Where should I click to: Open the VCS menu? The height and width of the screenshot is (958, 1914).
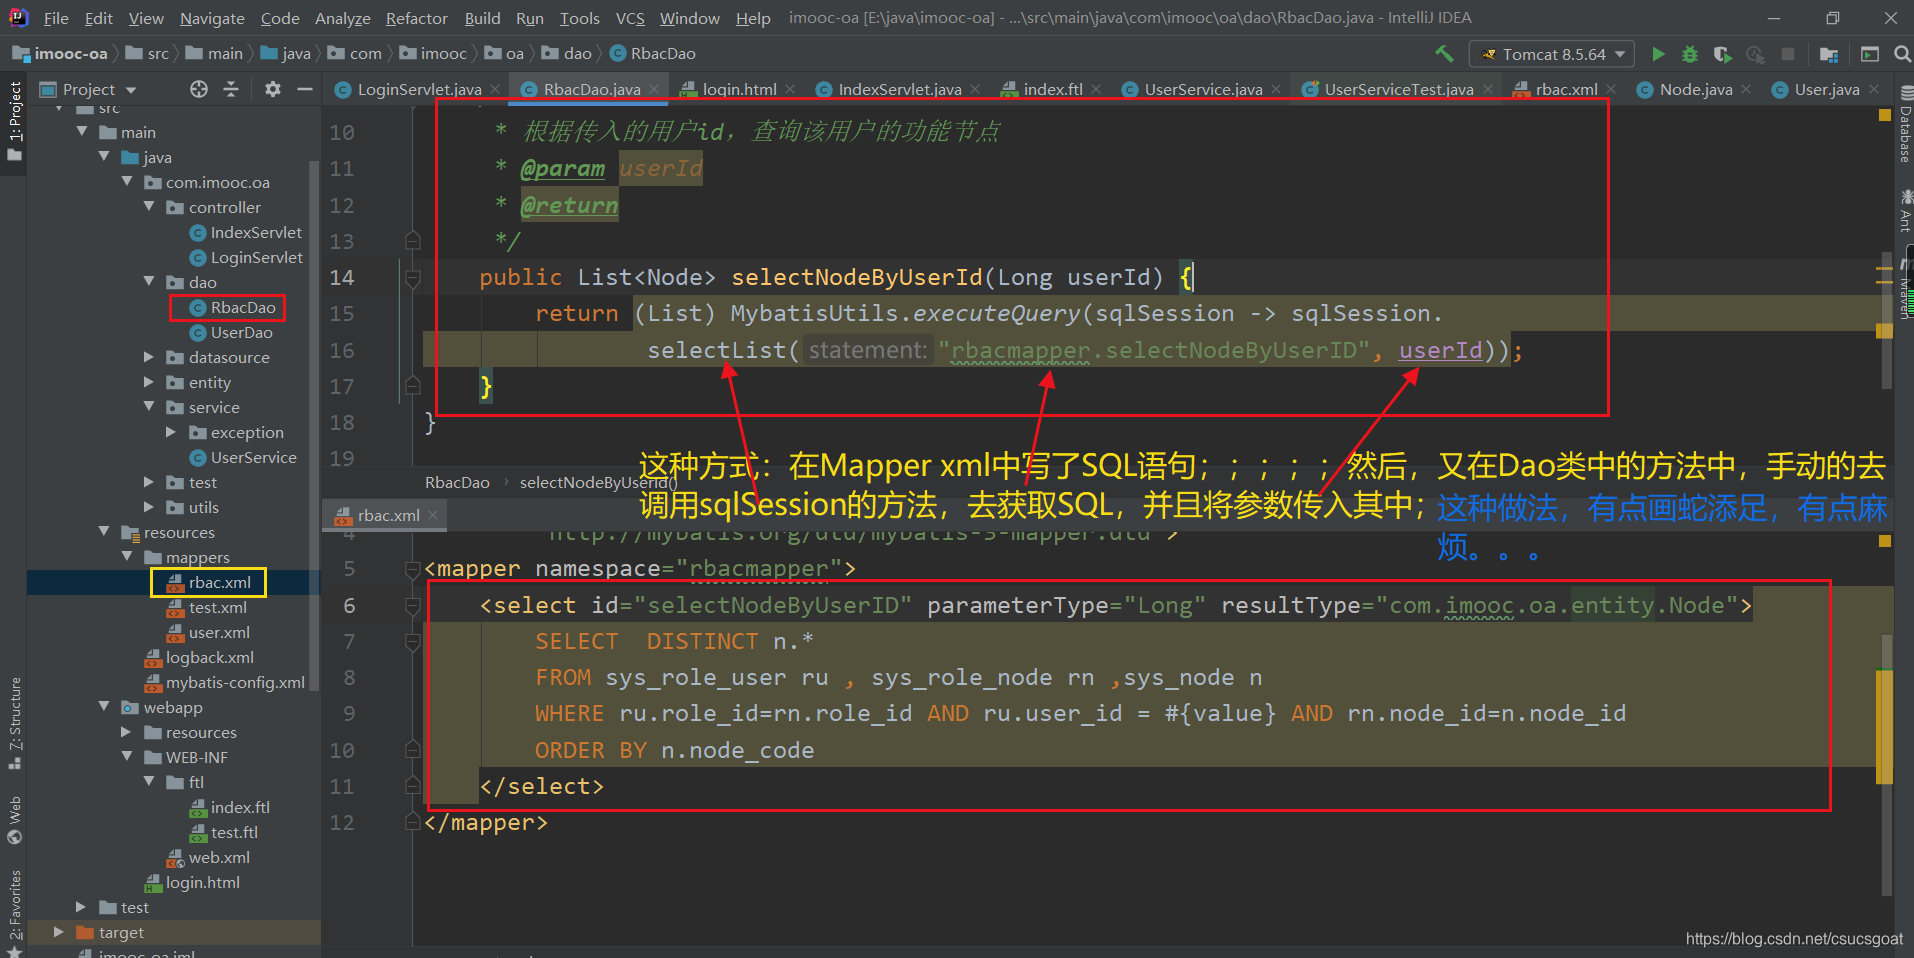[x=630, y=18]
